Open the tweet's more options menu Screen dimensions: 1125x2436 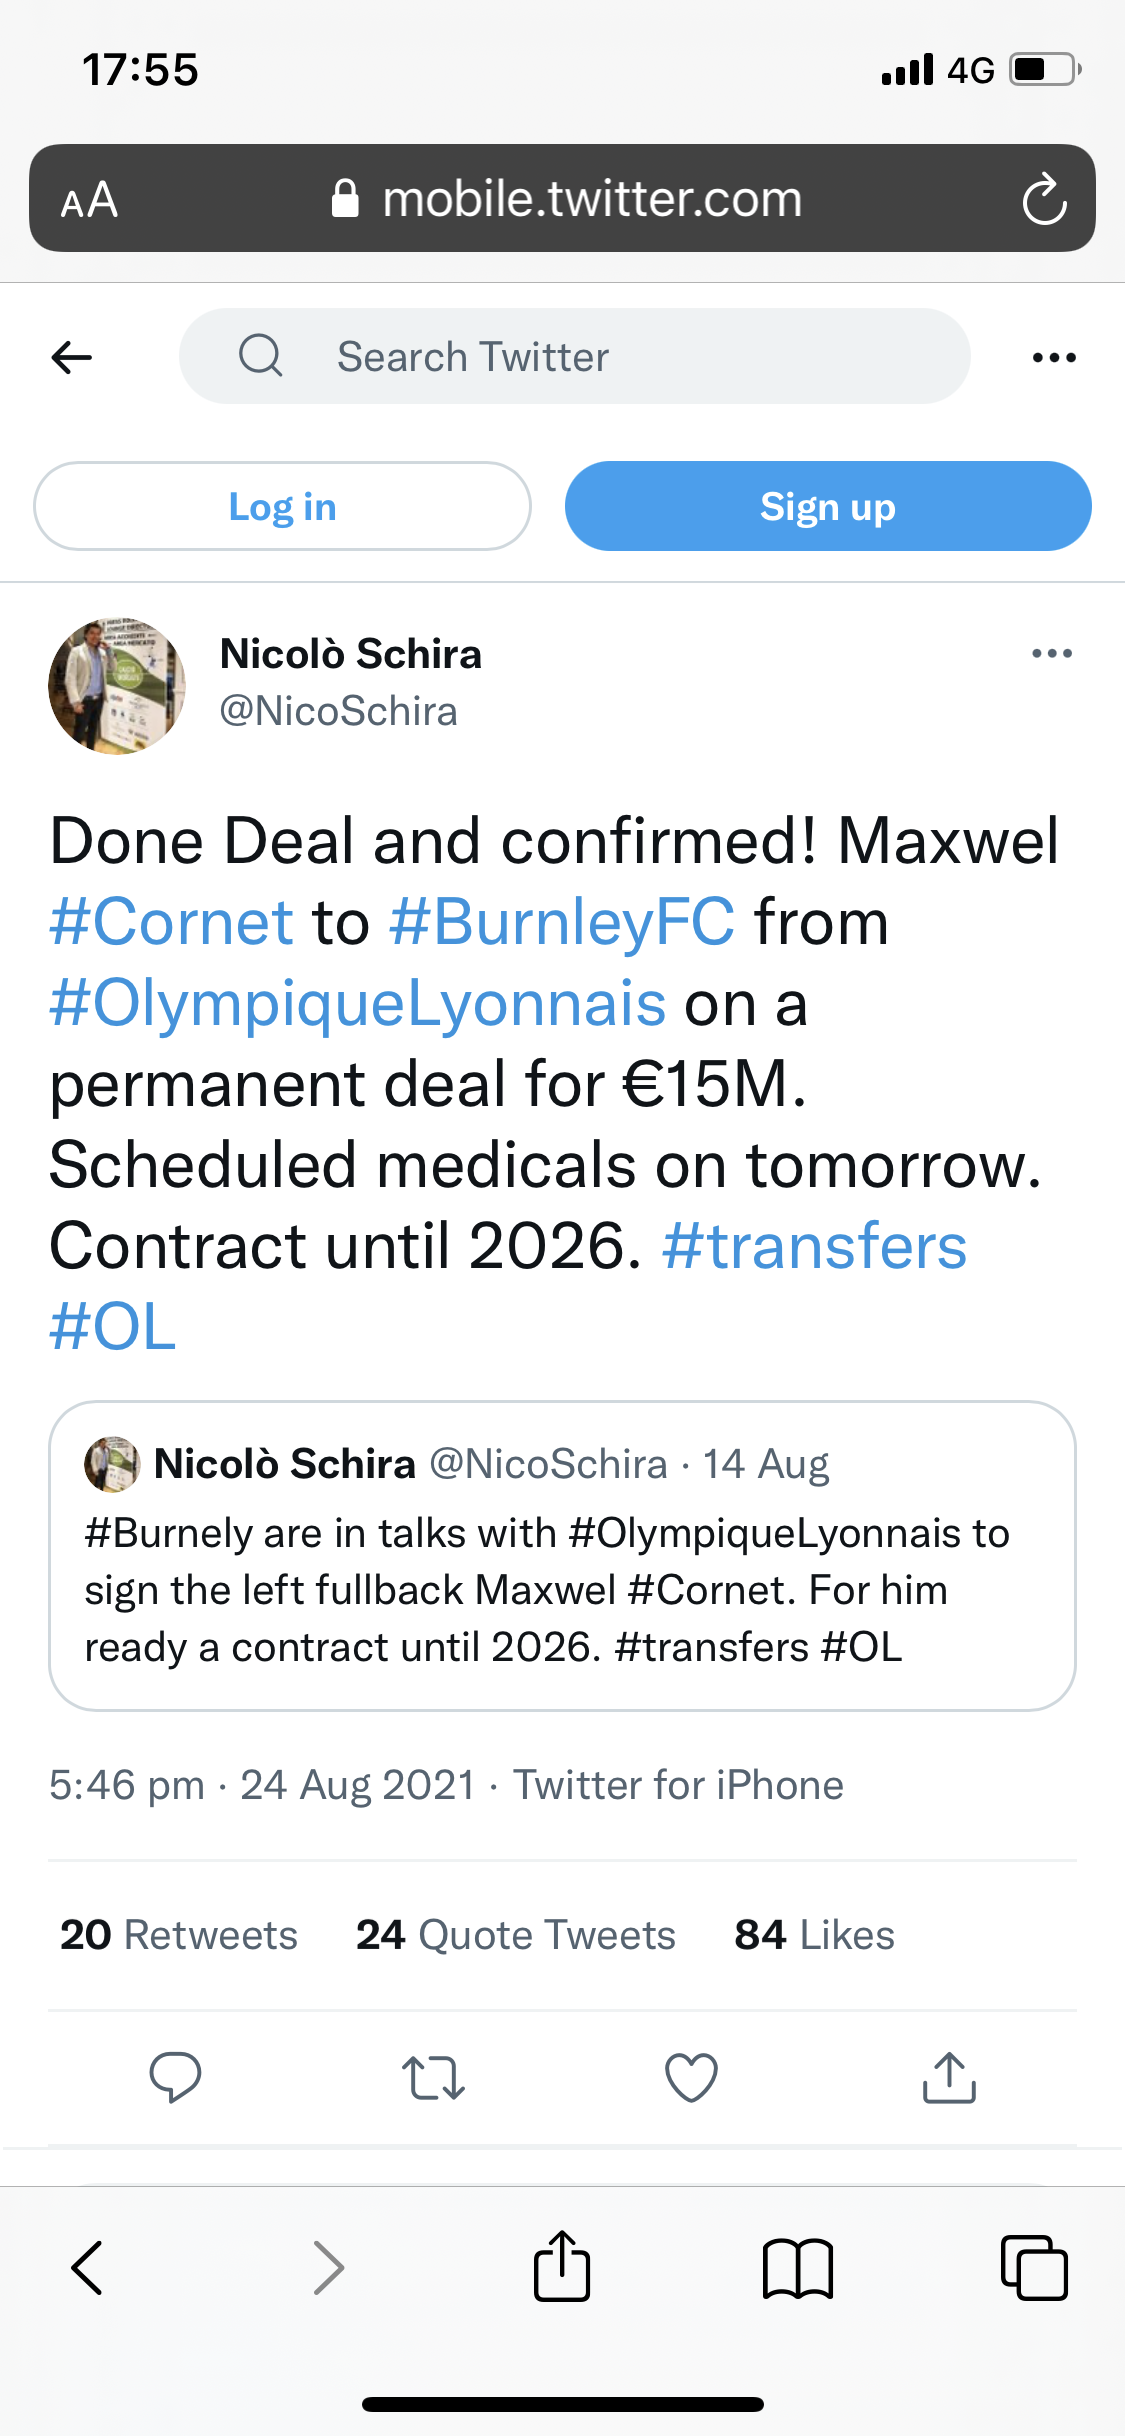tap(1052, 654)
